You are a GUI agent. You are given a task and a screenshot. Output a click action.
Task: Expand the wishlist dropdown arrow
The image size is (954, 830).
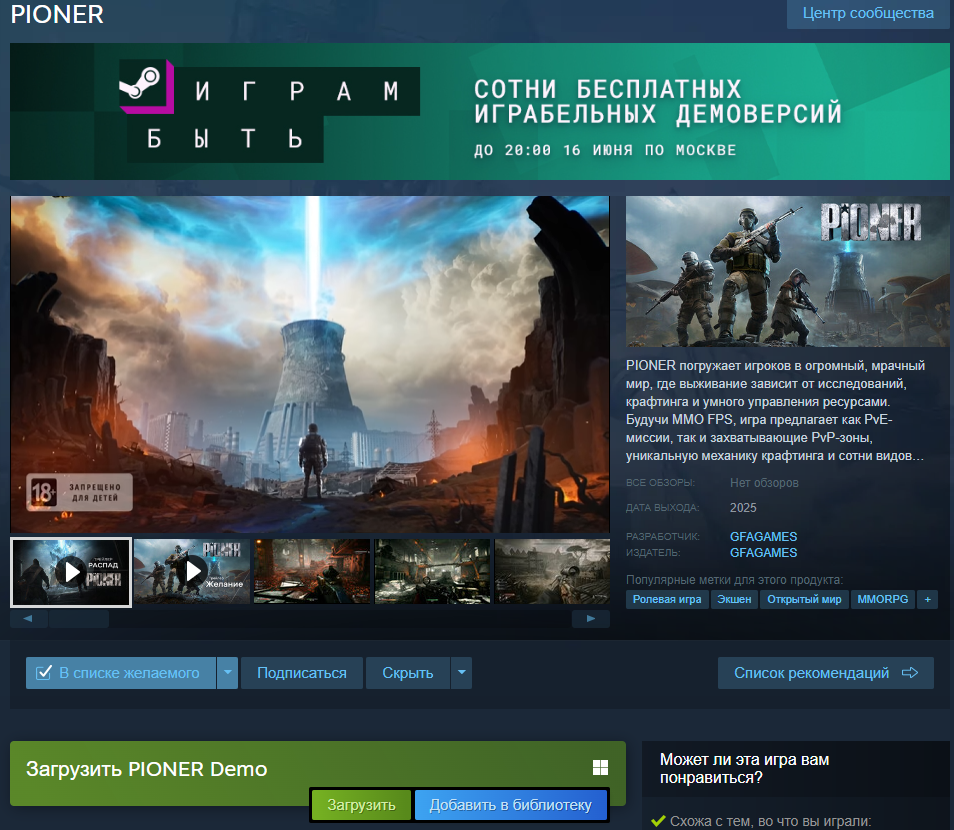[x=228, y=673]
